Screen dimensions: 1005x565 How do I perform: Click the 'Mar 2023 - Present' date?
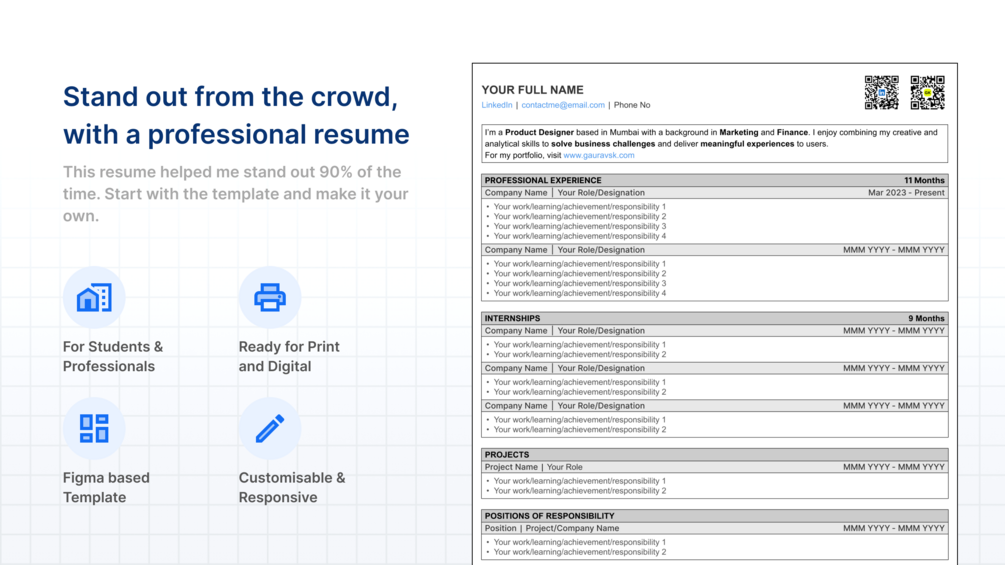point(906,193)
